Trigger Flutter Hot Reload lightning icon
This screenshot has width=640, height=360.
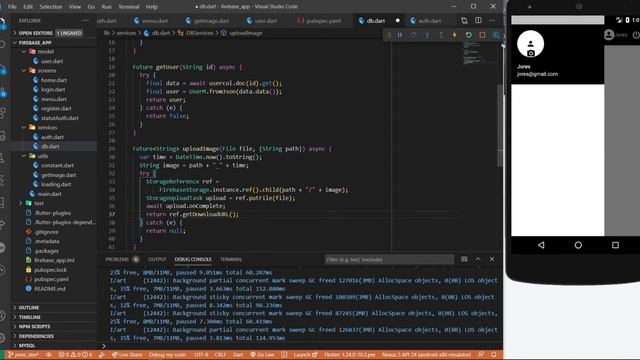point(454,35)
